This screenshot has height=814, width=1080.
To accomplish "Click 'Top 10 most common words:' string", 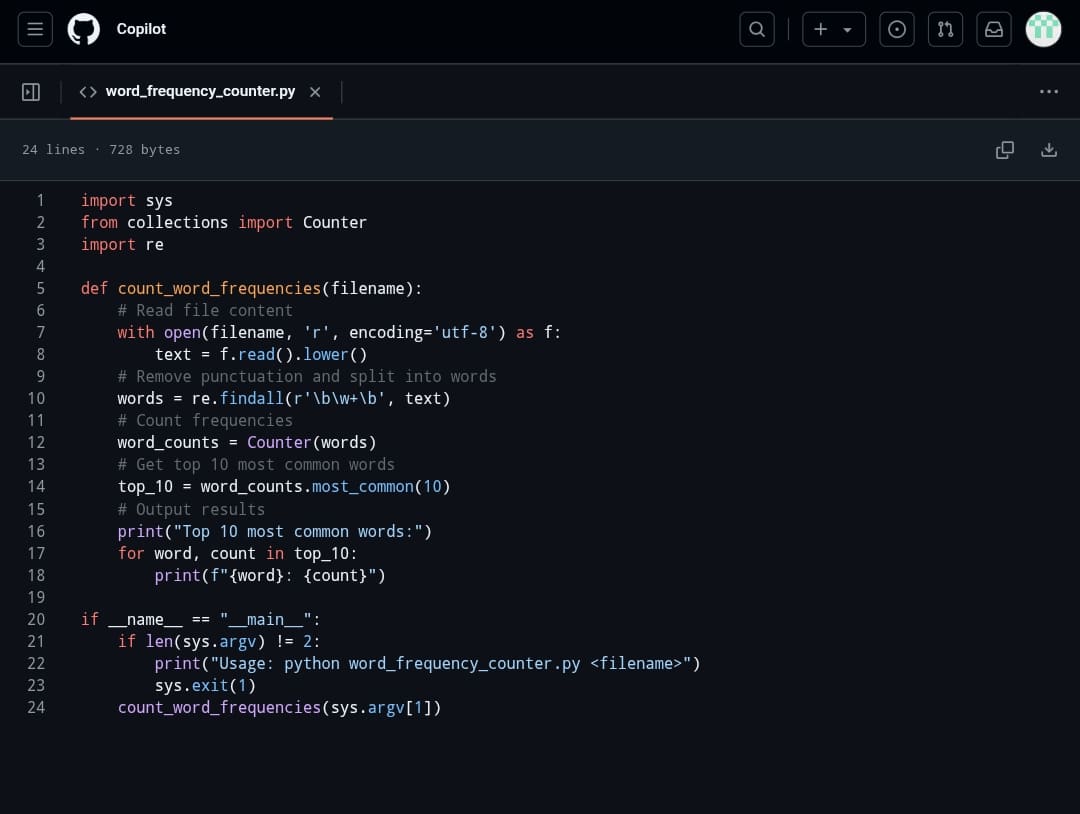I will [x=298, y=532].
